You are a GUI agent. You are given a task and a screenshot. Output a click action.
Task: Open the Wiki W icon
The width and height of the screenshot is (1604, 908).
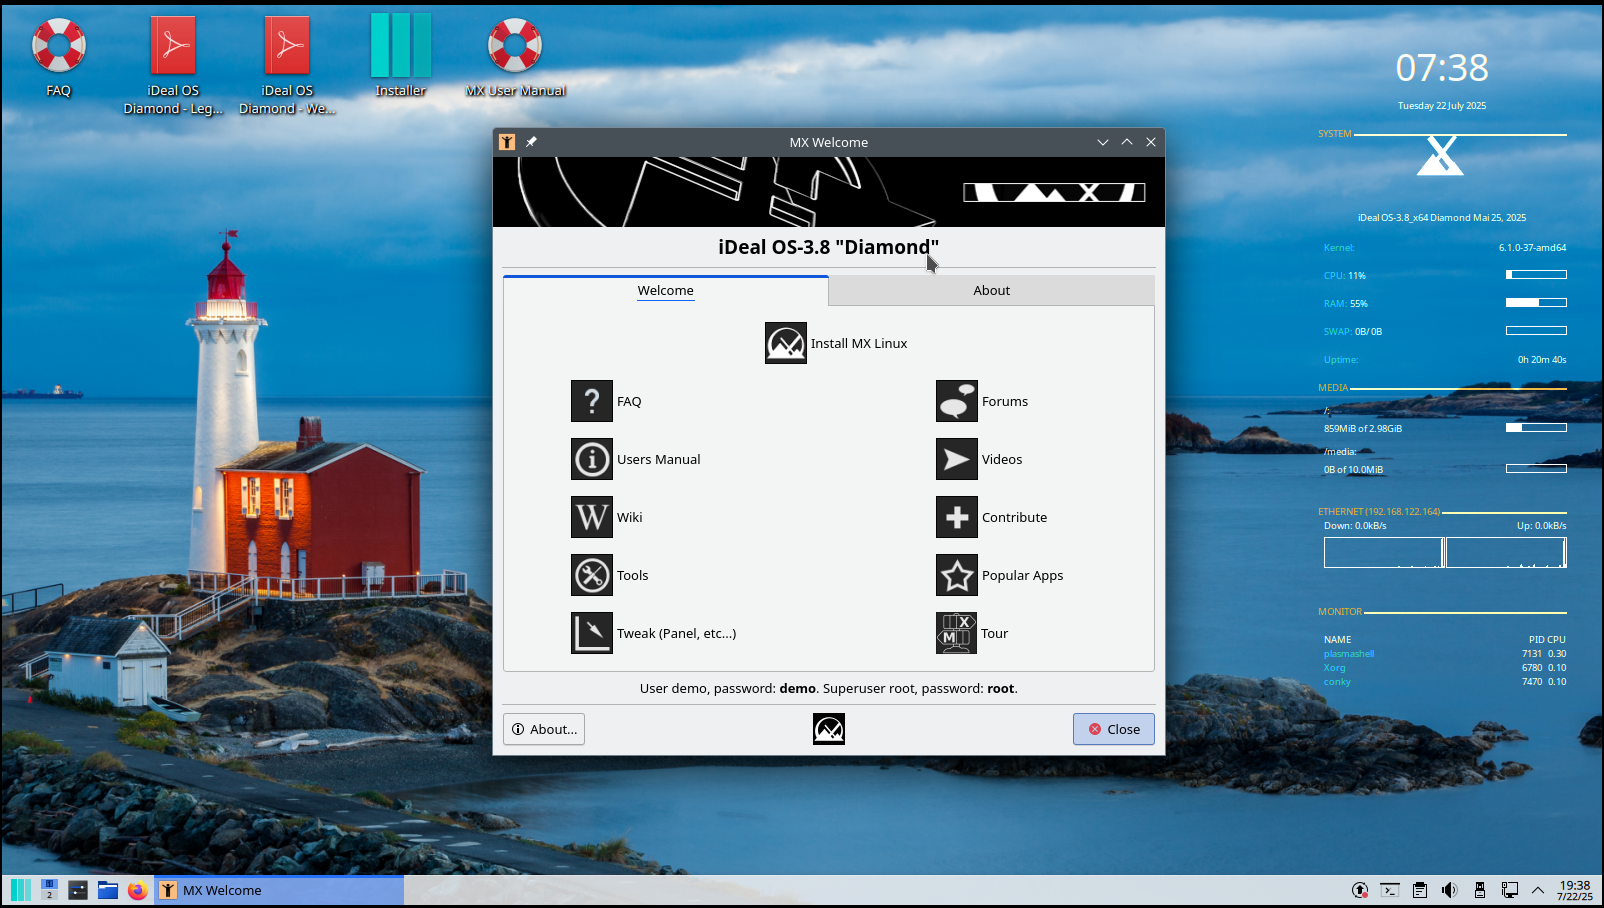click(592, 517)
